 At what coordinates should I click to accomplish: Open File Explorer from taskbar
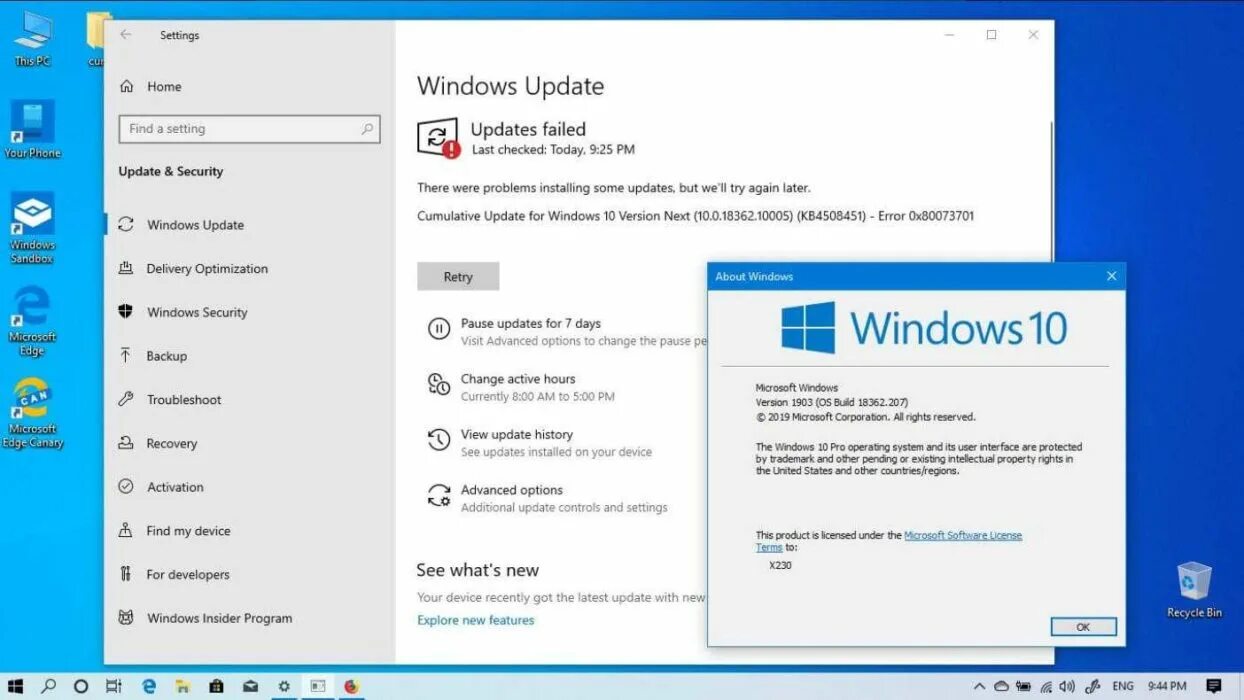(183, 686)
